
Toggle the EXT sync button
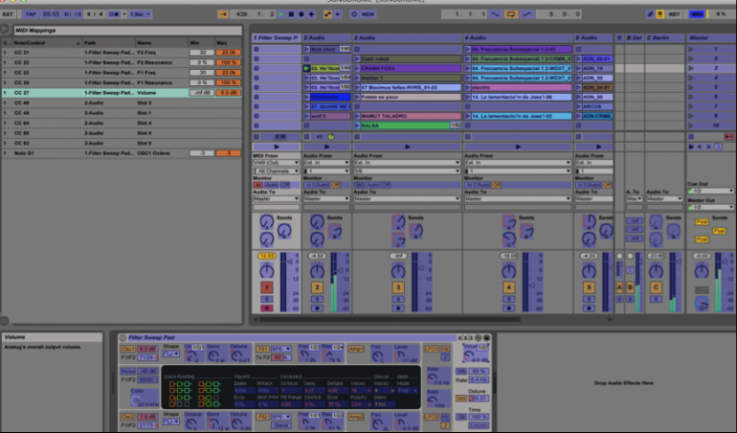(x=8, y=14)
